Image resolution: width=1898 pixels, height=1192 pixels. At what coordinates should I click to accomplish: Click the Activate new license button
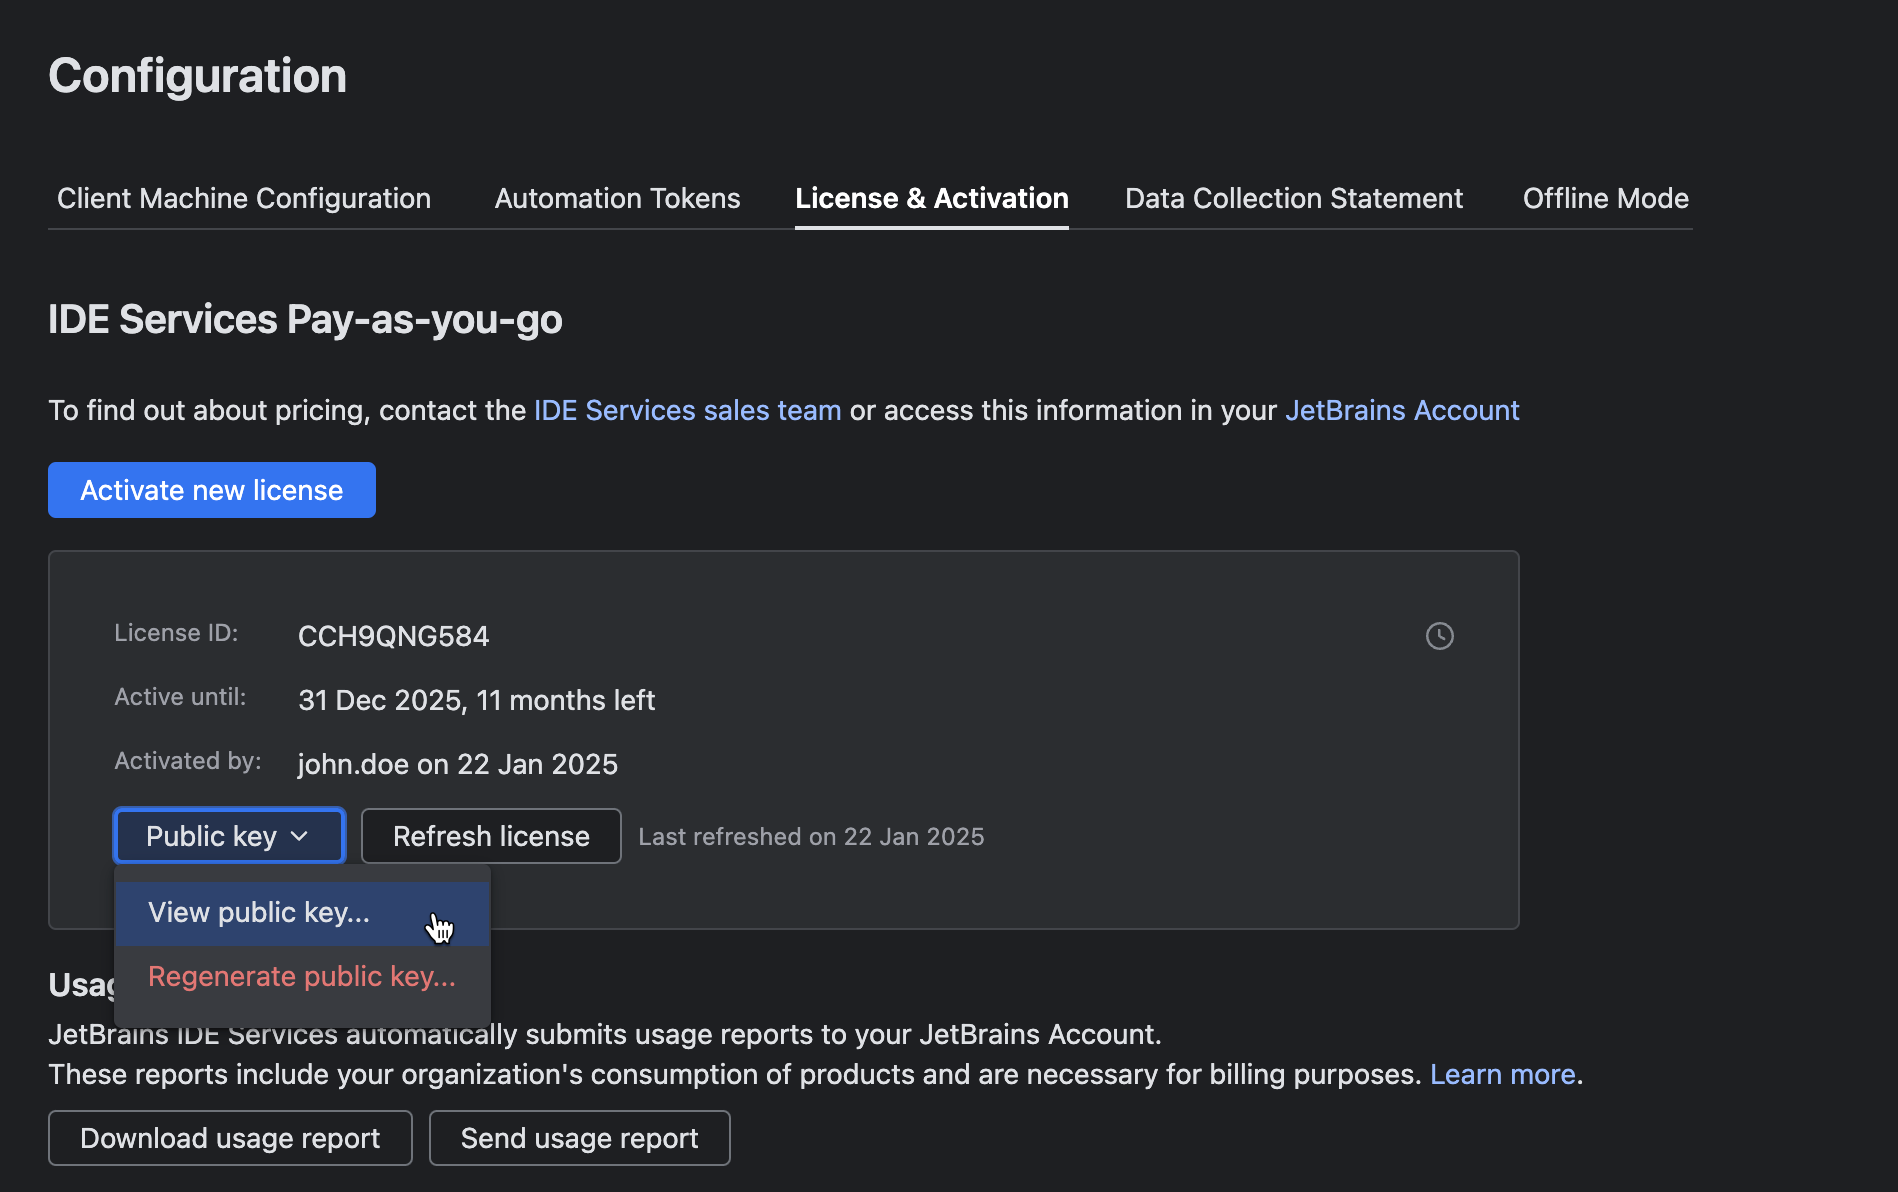click(x=211, y=490)
